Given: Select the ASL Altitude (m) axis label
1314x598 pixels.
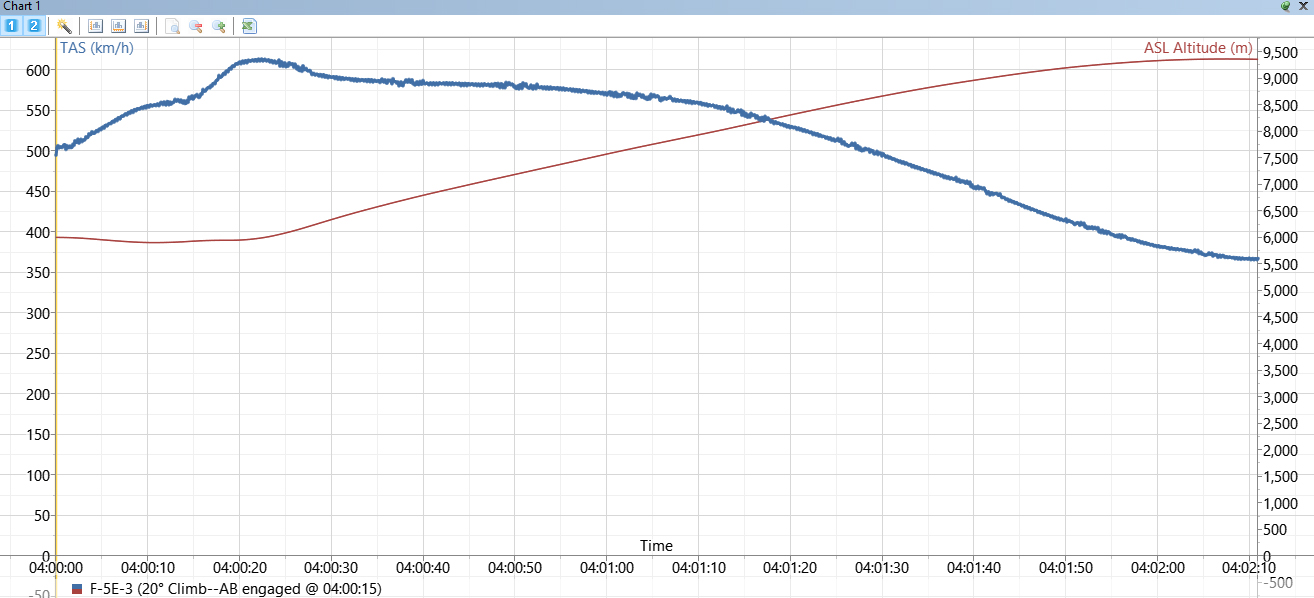Looking at the screenshot, I should [x=1198, y=48].
